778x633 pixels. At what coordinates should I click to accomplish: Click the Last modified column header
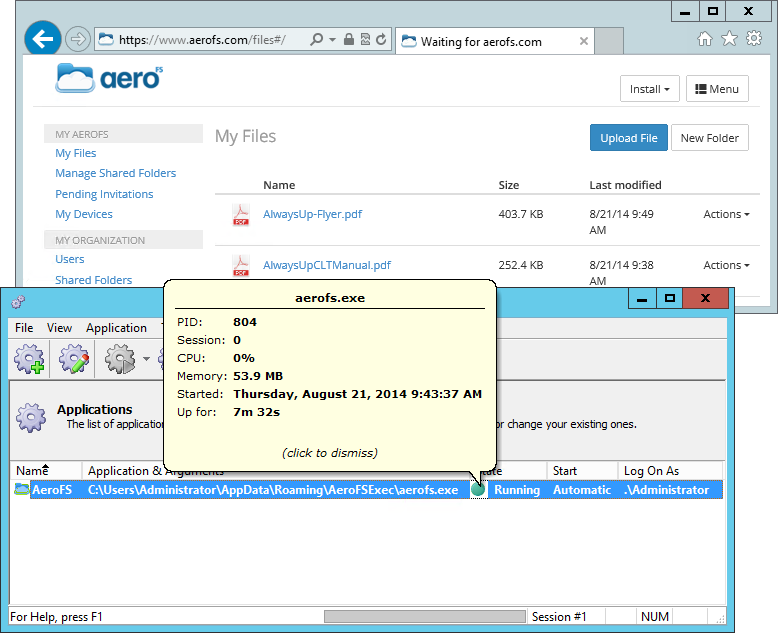[x=625, y=185]
